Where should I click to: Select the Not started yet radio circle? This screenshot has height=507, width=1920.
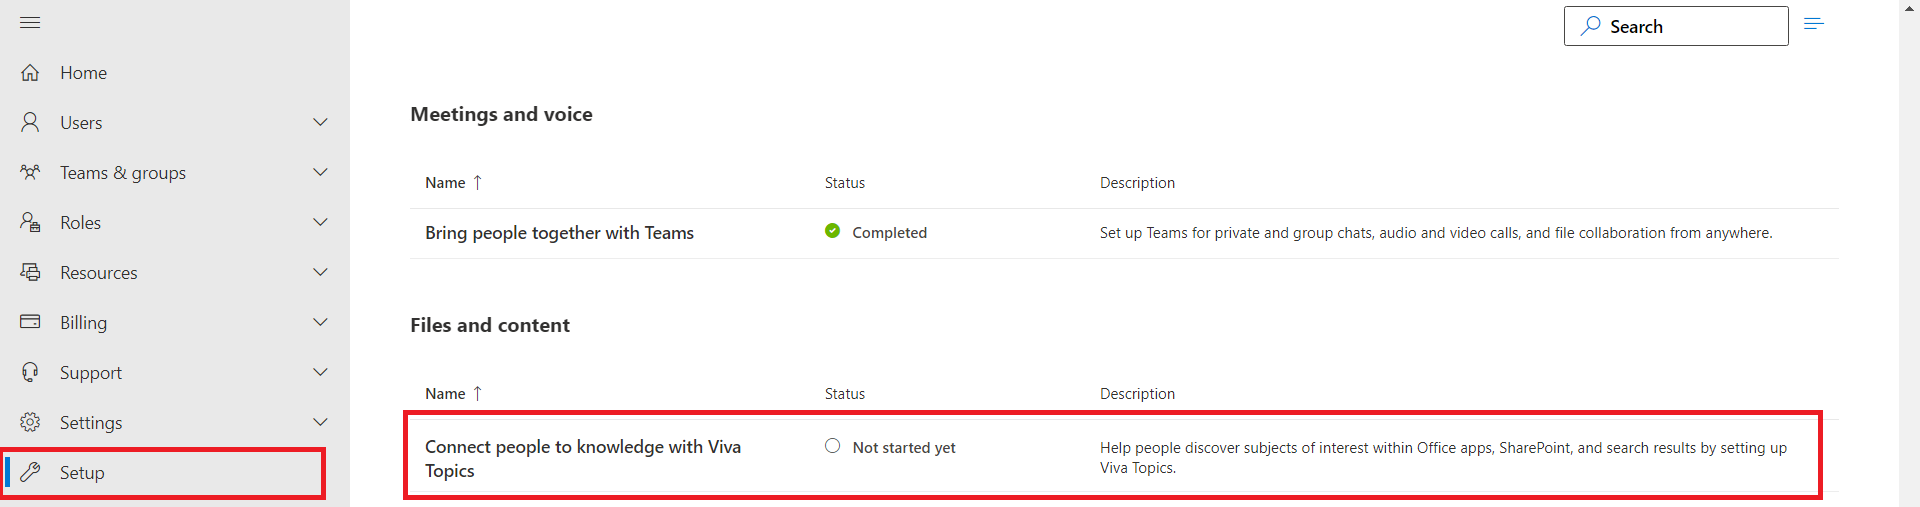832,446
